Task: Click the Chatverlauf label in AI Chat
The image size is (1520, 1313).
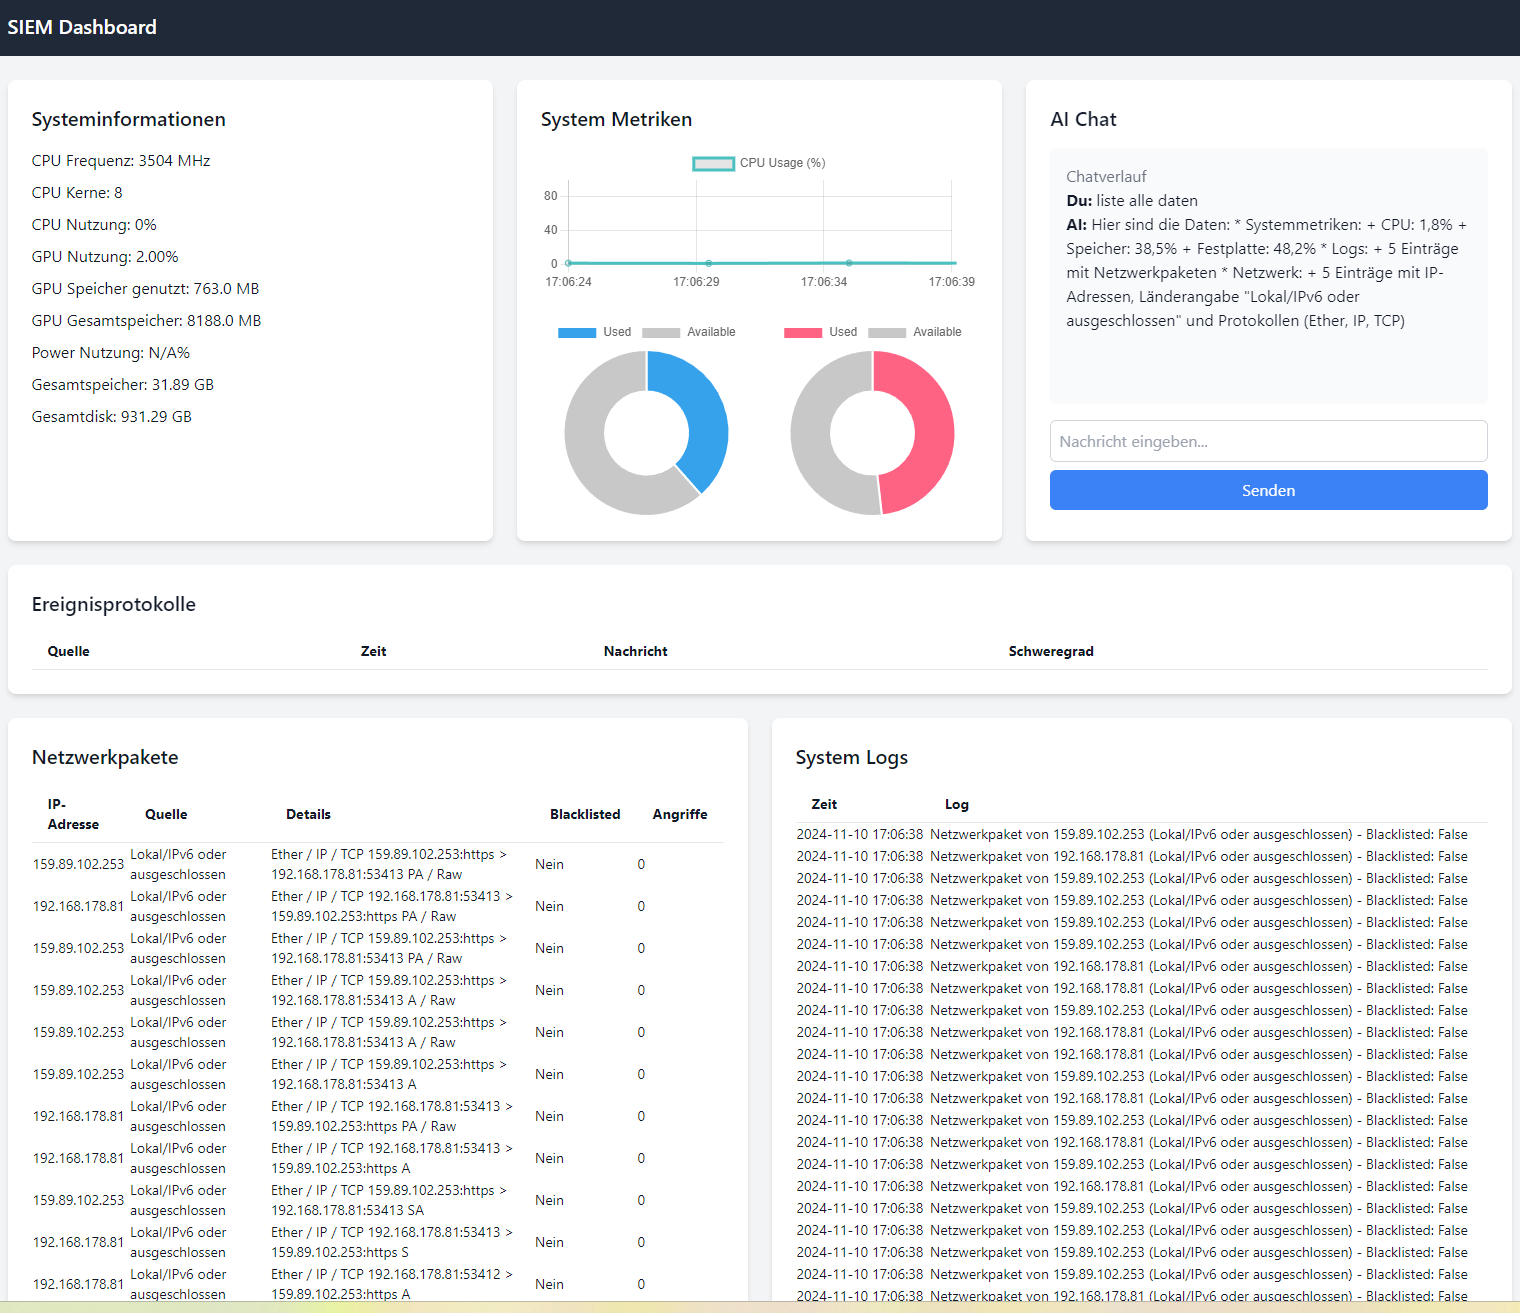Action: pos(1106,176)
